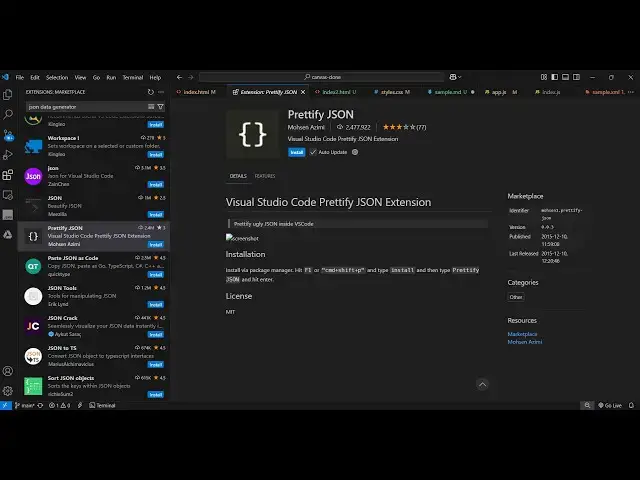Open the Manage gear in activity bar
This screenshot has width=640, height=480.
pyautogui.click(x=8, y=391)
